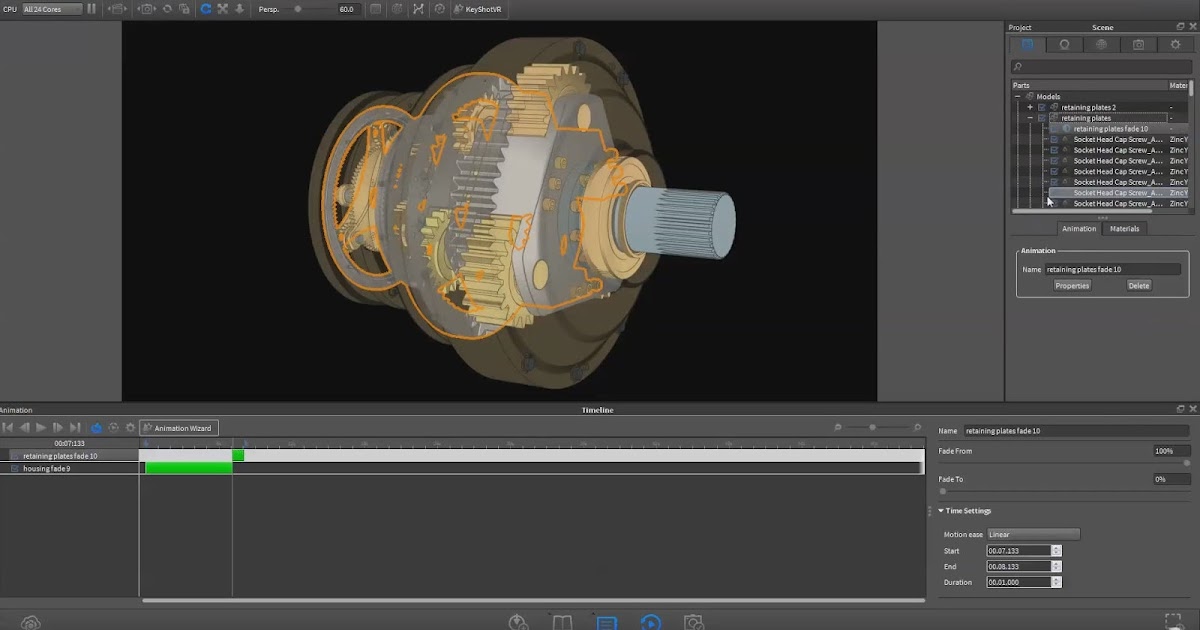Step forward one frame
Screen dimensions: 1200x630
click(x=58, y=428)
